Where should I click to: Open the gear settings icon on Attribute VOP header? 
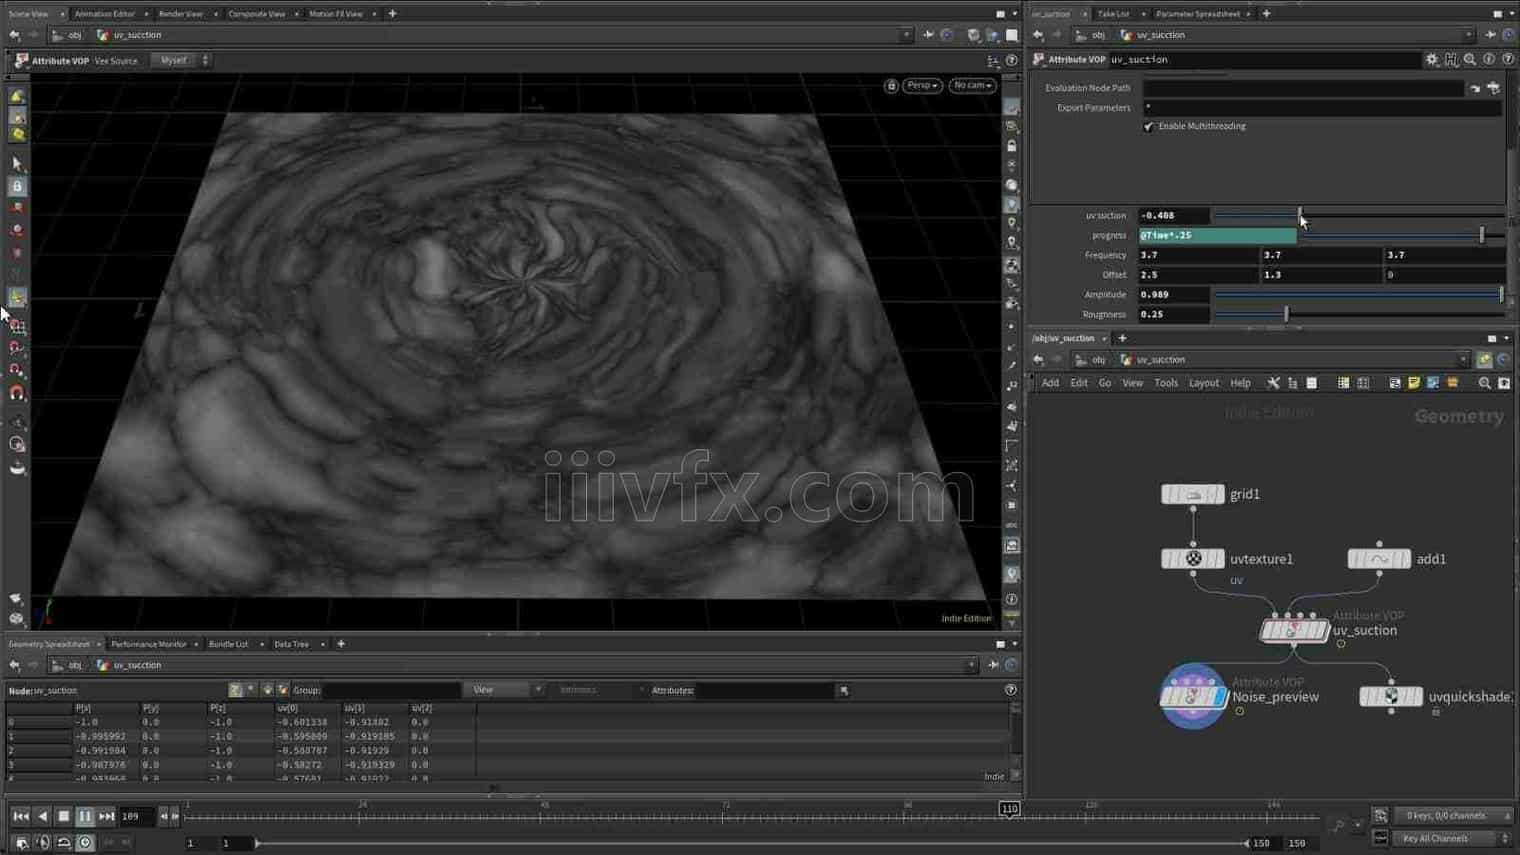1433,59
